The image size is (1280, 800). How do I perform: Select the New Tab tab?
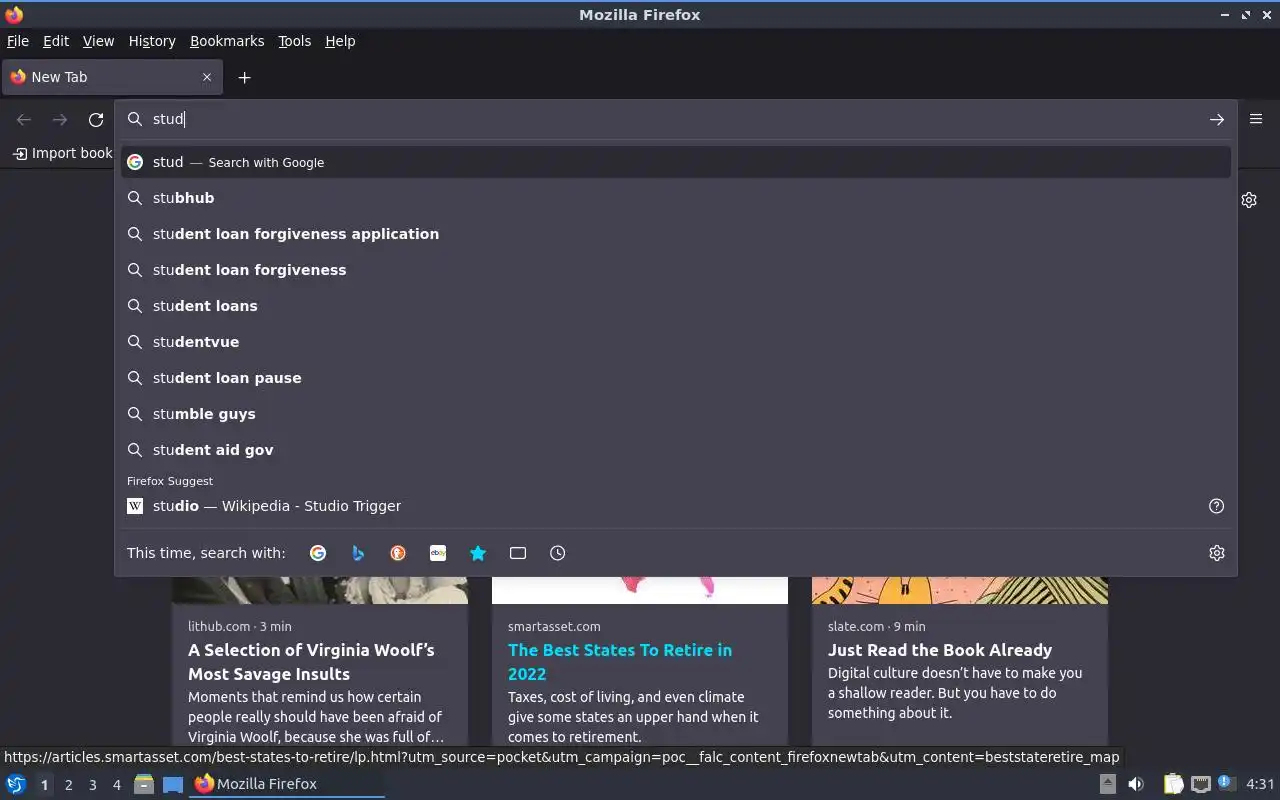point(110,77)
